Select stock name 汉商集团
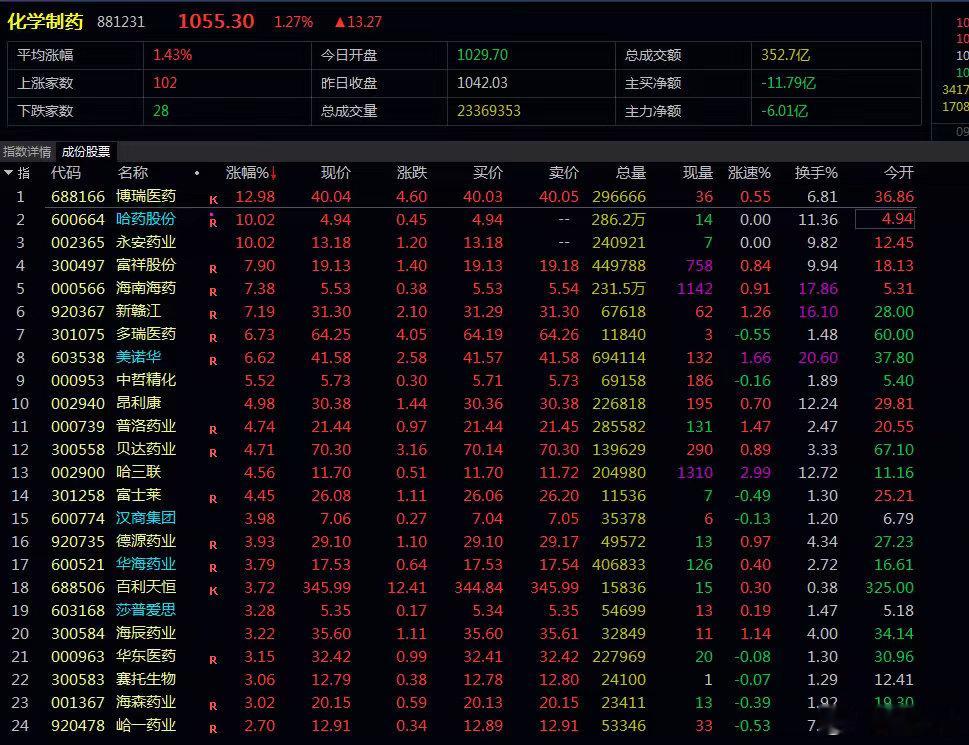The image size is (969, 745). (146, 518)
